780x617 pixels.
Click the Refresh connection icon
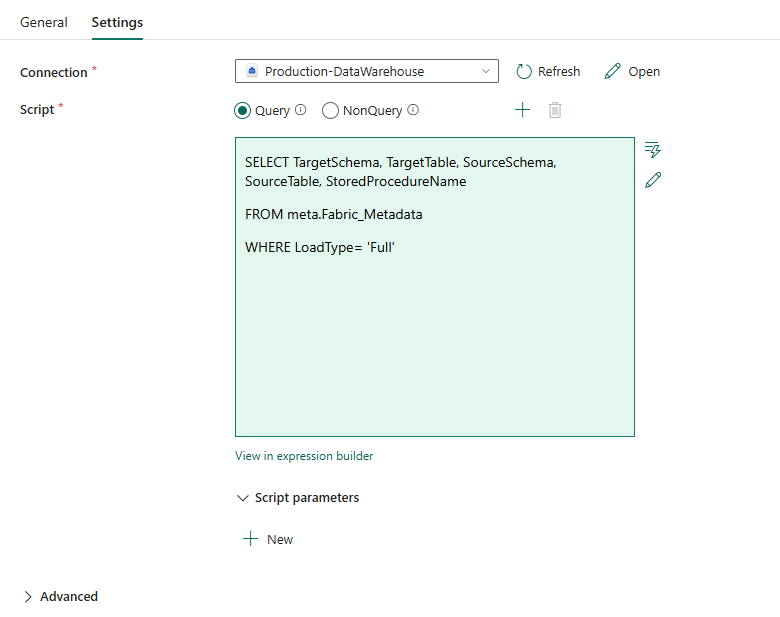click(x=524, y=71)
